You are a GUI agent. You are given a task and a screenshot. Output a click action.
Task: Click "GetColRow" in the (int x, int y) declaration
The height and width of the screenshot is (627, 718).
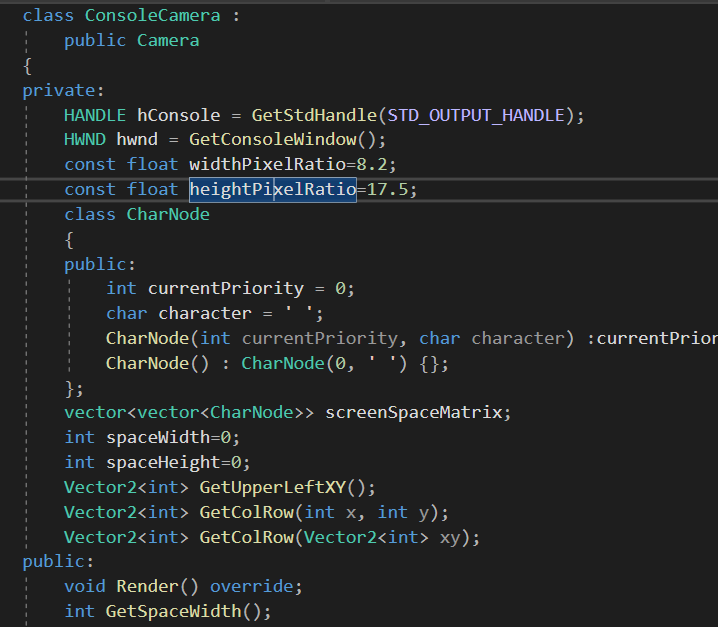click(246, 512)
